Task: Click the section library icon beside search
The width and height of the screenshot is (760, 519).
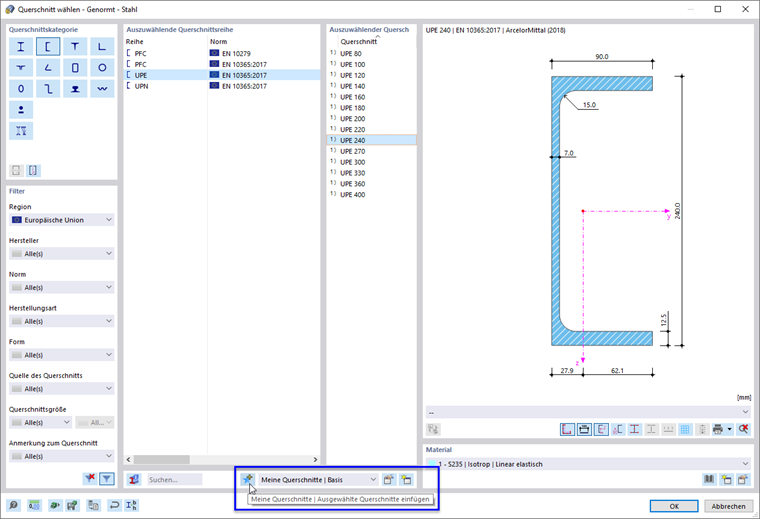Action: pyautogui.click(x=134, y=479)
